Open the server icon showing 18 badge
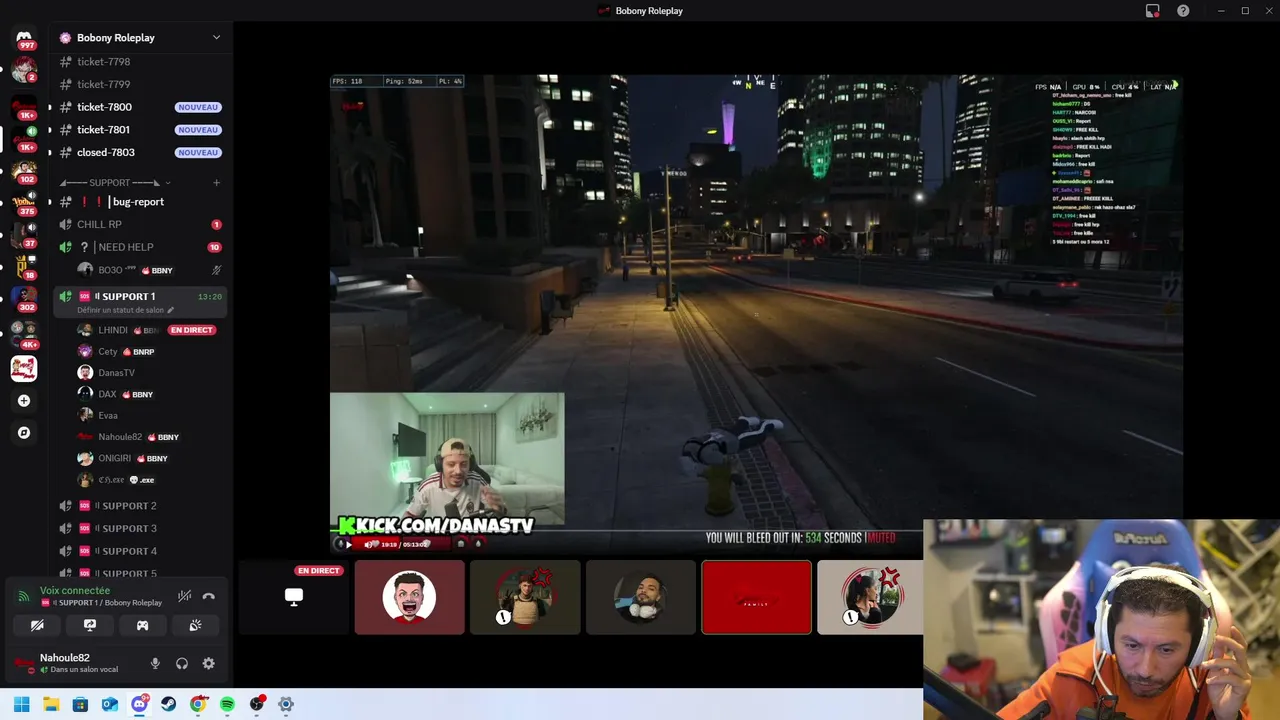 point(24,267)
